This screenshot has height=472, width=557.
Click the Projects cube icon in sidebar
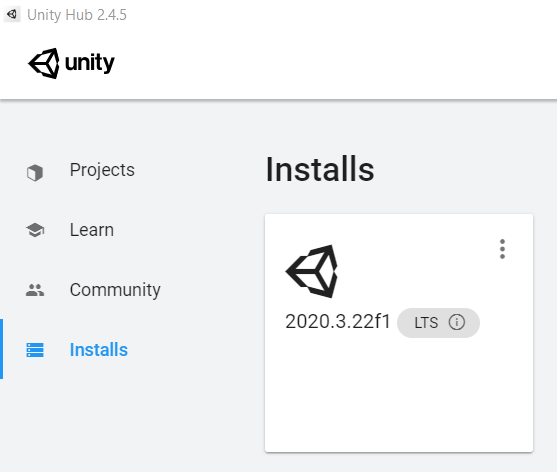(x=35, y=173)
